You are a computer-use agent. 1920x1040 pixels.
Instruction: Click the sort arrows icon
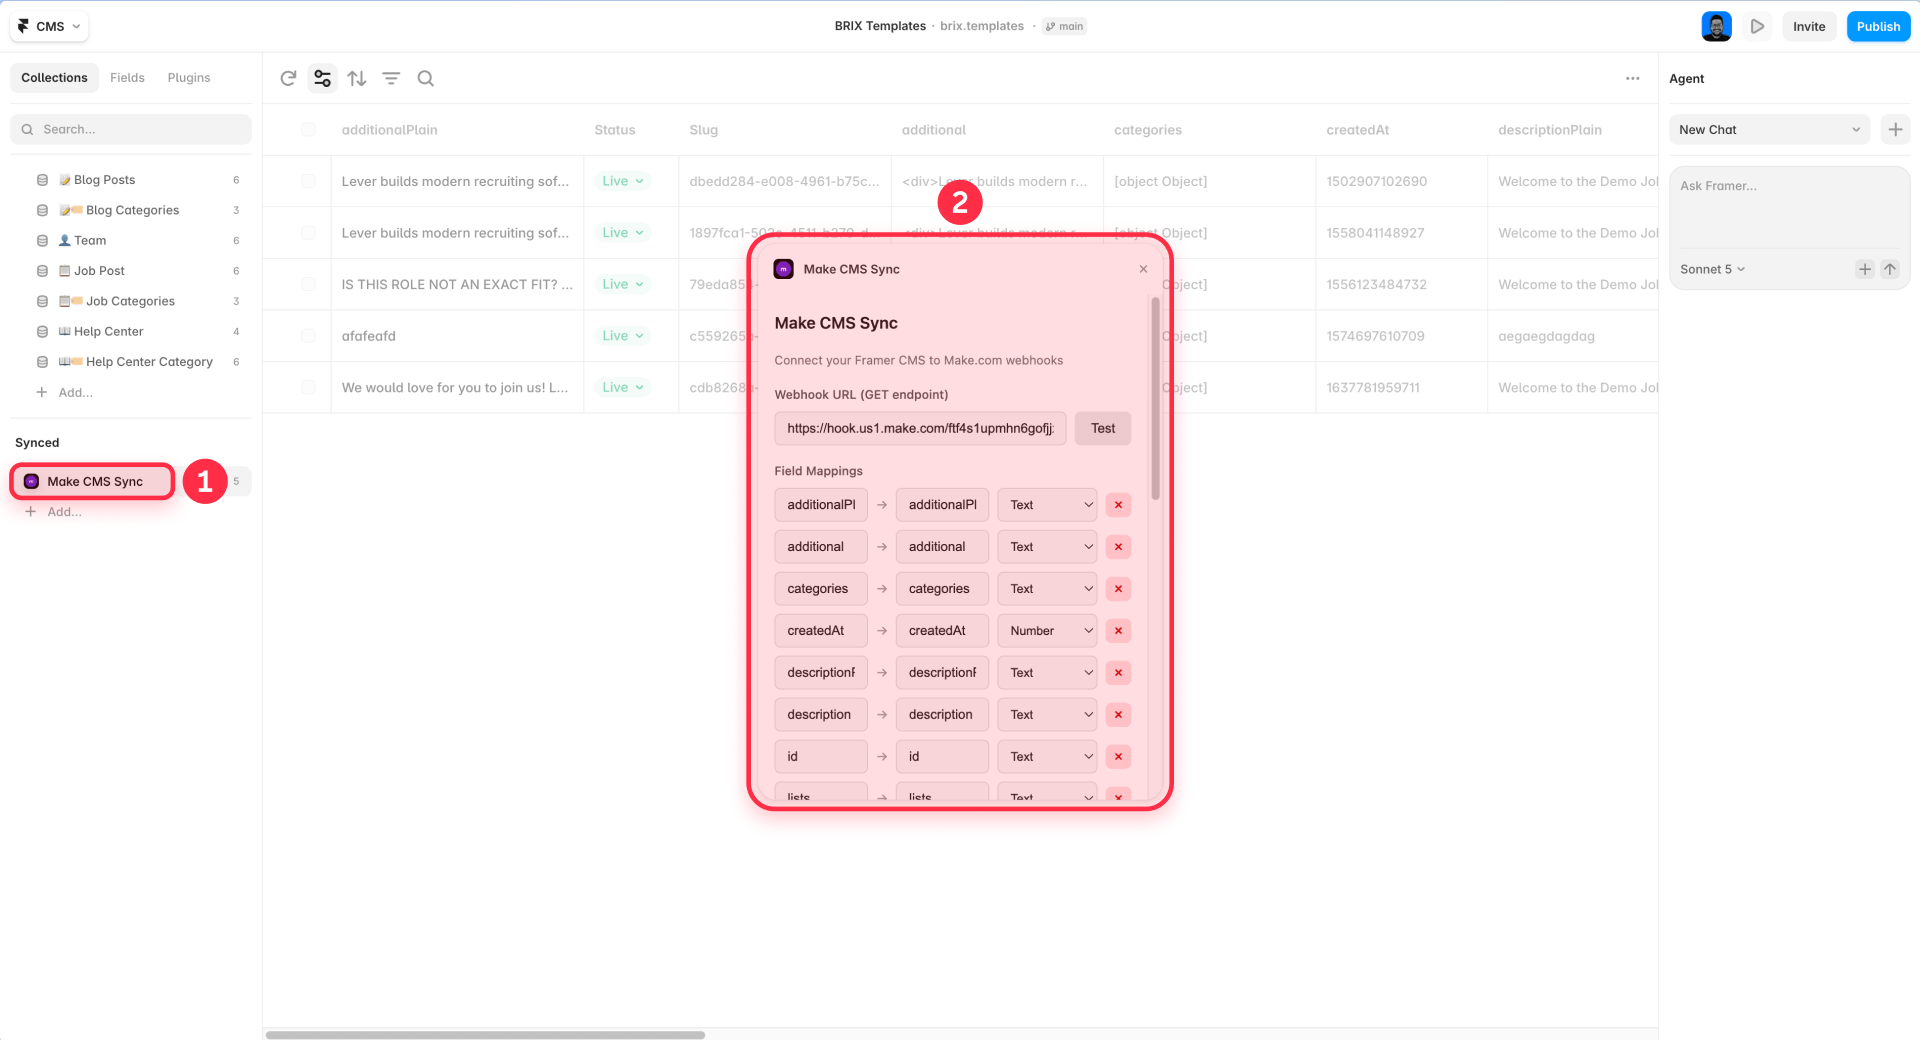357,78
